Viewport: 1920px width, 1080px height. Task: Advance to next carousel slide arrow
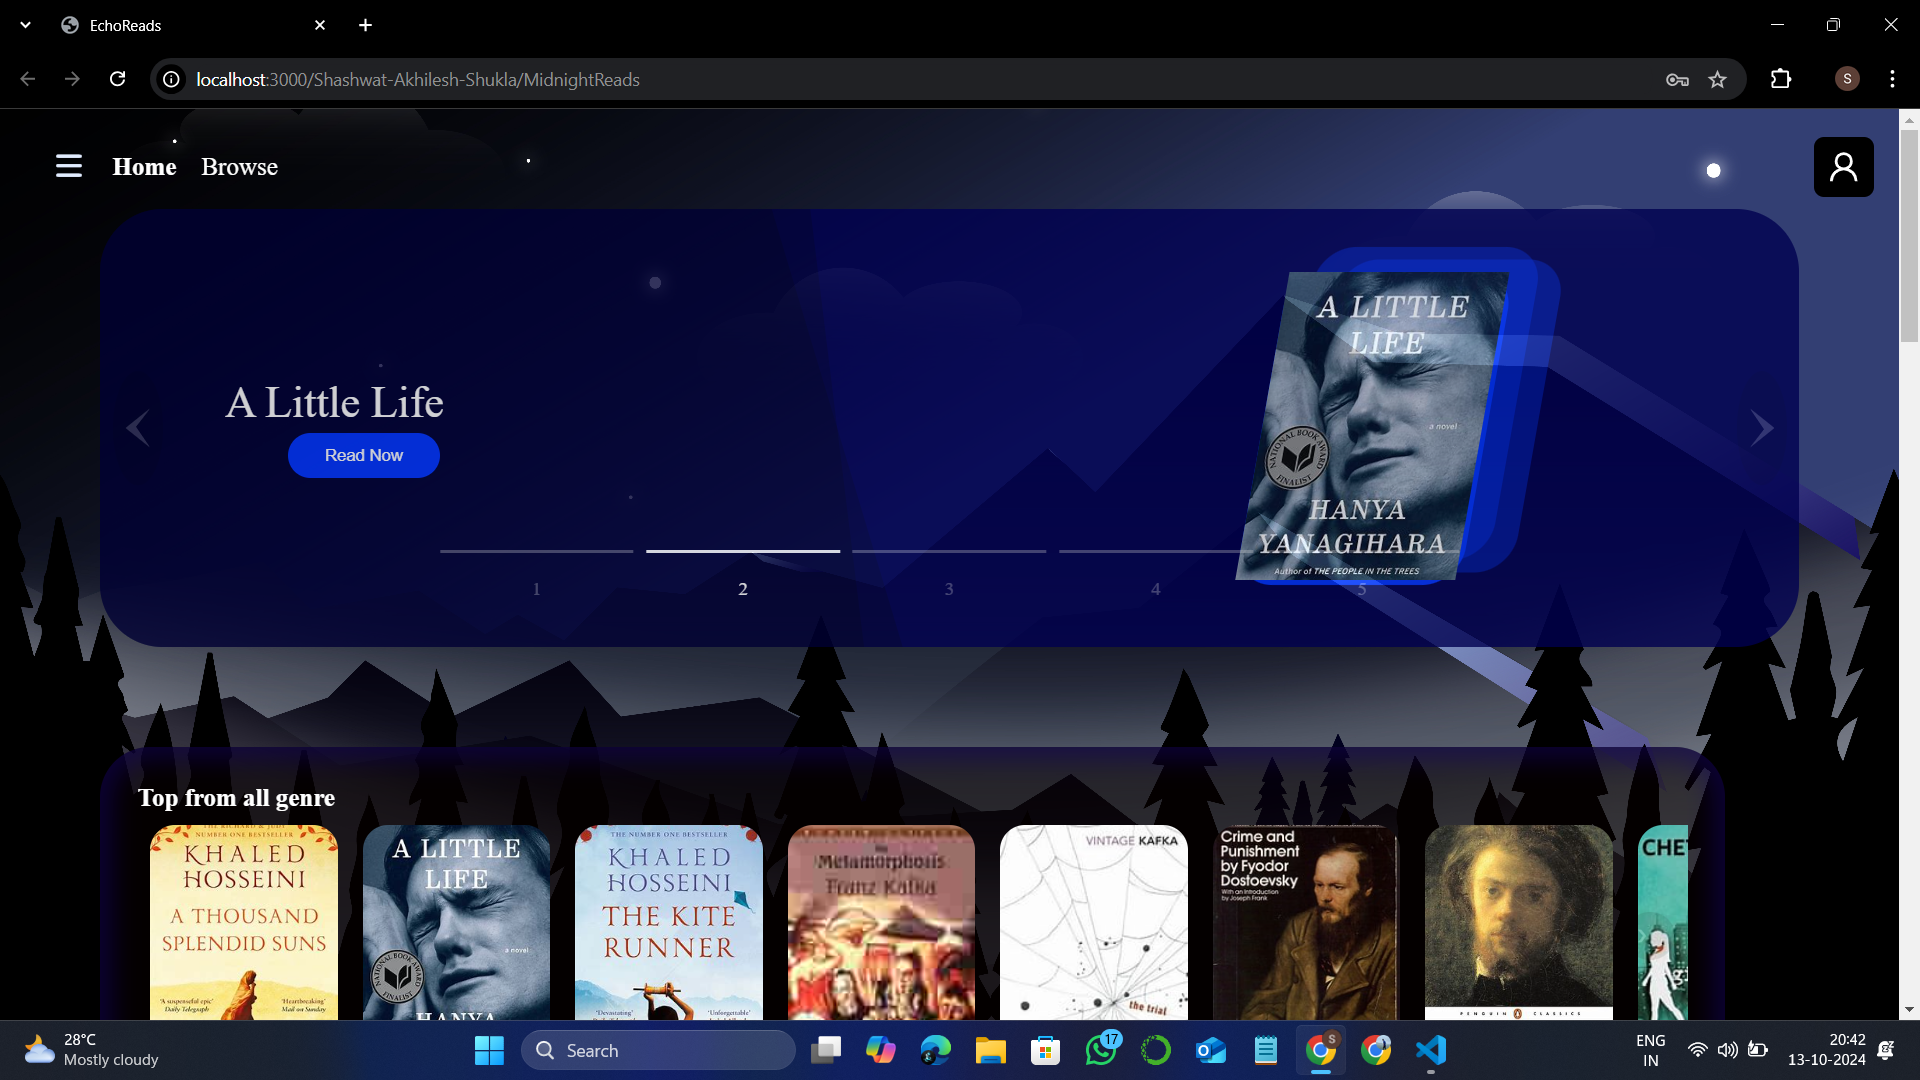pyautogui.click(x=1761, y=428)
